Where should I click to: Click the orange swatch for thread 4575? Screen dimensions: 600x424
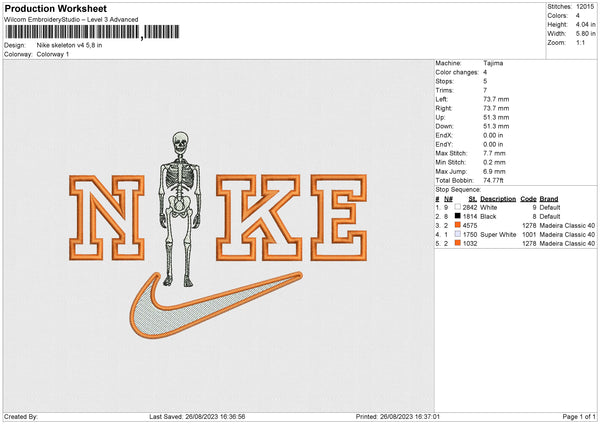pos(458,225)
